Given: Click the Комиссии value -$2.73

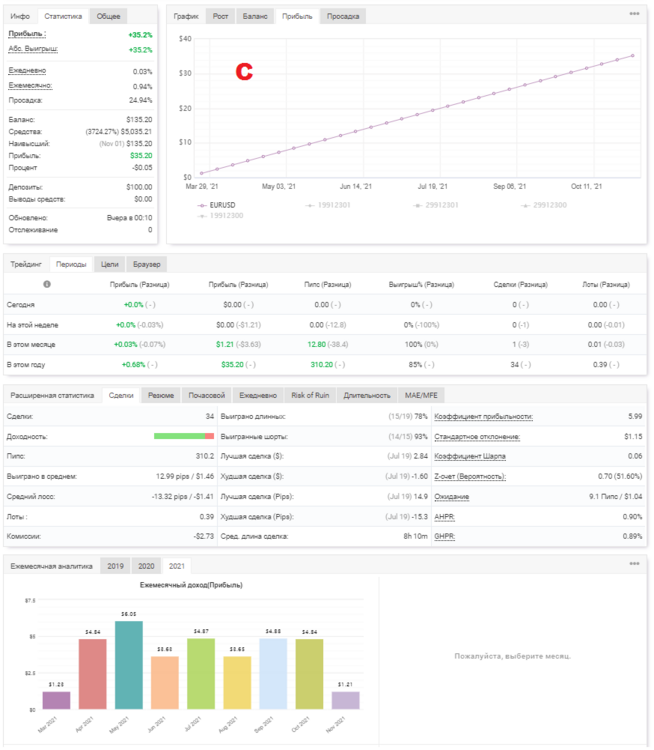Looking at the screenshot, I should 204,536.
